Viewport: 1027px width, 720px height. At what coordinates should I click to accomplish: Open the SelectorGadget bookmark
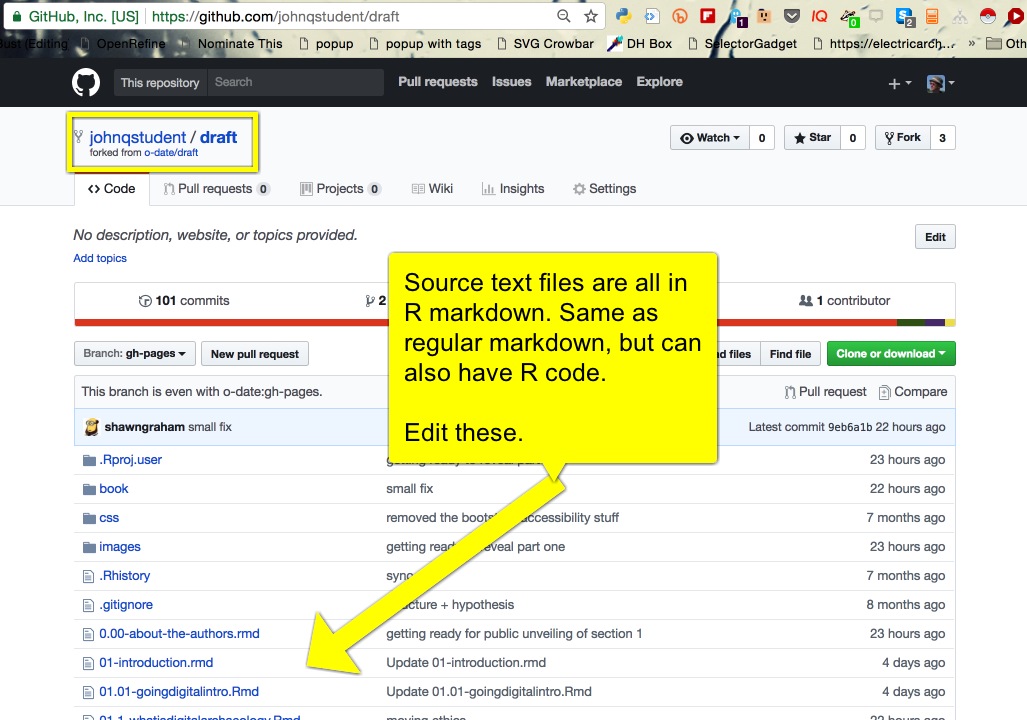743,44
